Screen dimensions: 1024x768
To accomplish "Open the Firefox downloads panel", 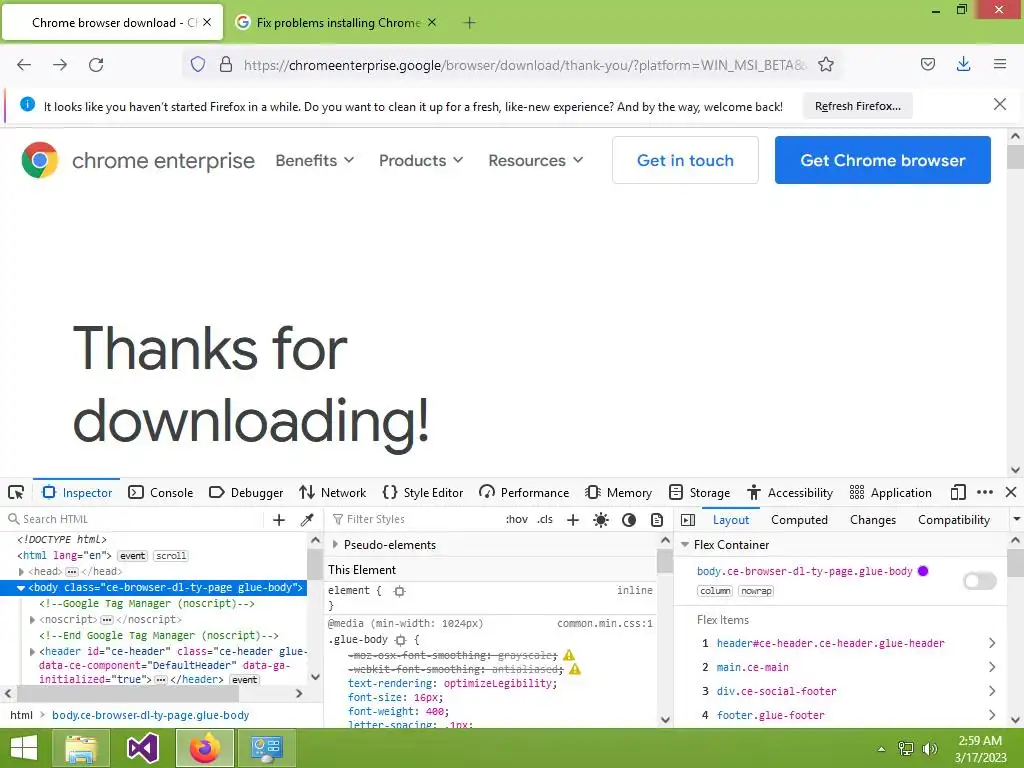I will tap(963, 64).
